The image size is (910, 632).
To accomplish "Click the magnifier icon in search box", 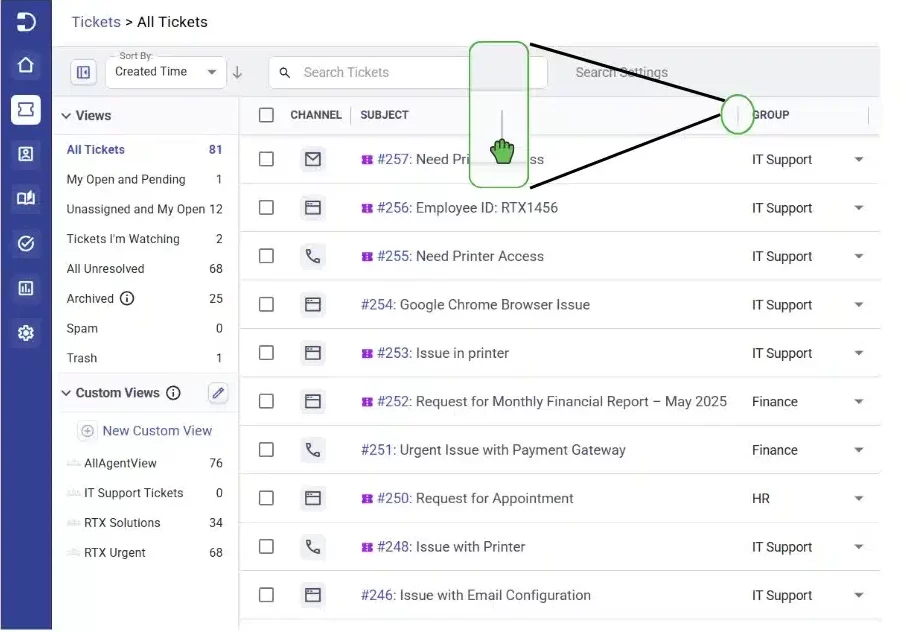I will (x=285, y=73).
